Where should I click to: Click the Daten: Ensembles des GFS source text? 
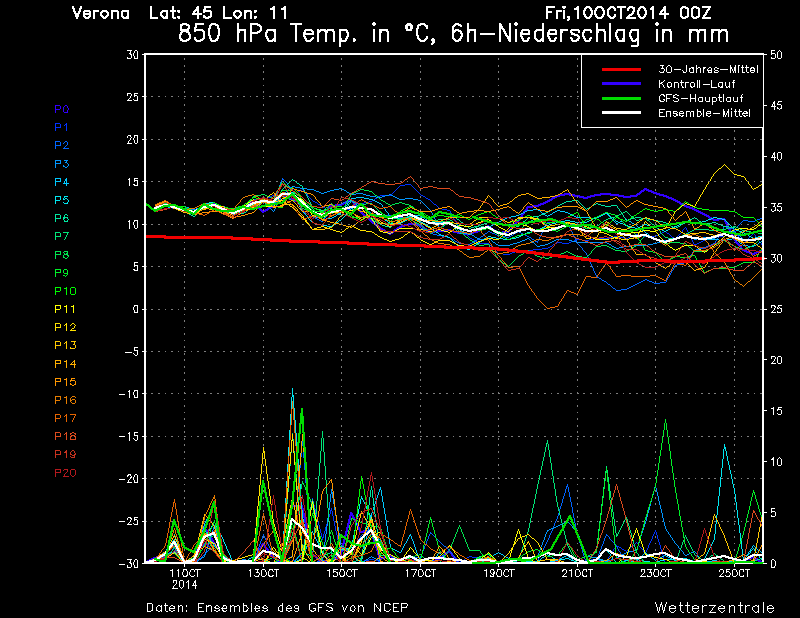tap(277, 607)
